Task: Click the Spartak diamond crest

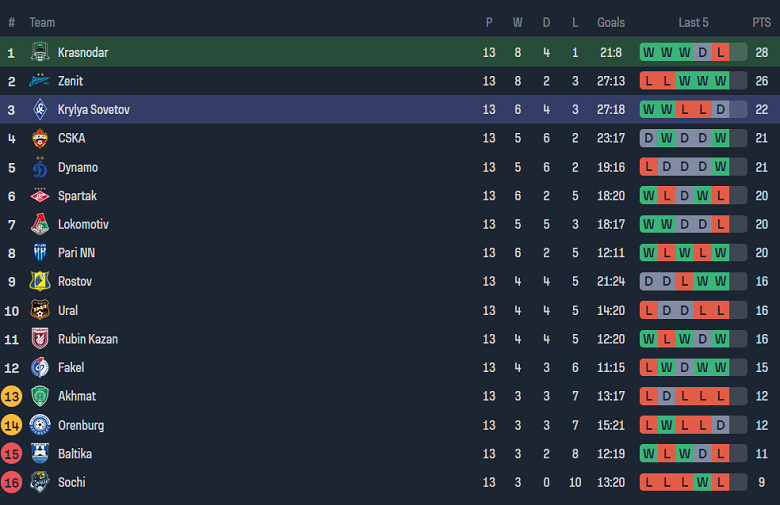Action: (40, 196)
